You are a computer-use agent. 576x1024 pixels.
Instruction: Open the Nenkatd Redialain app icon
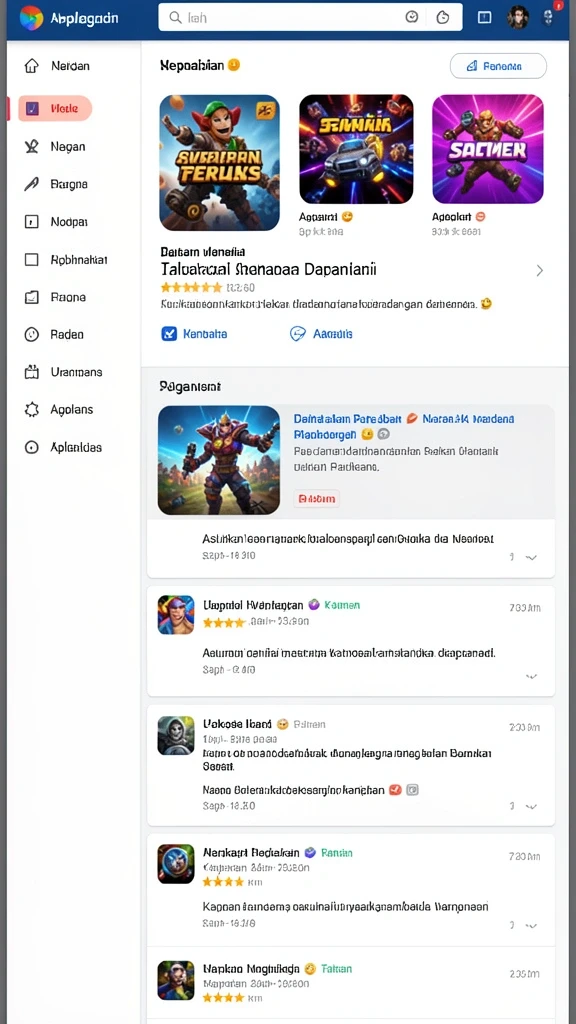[176, 864]
